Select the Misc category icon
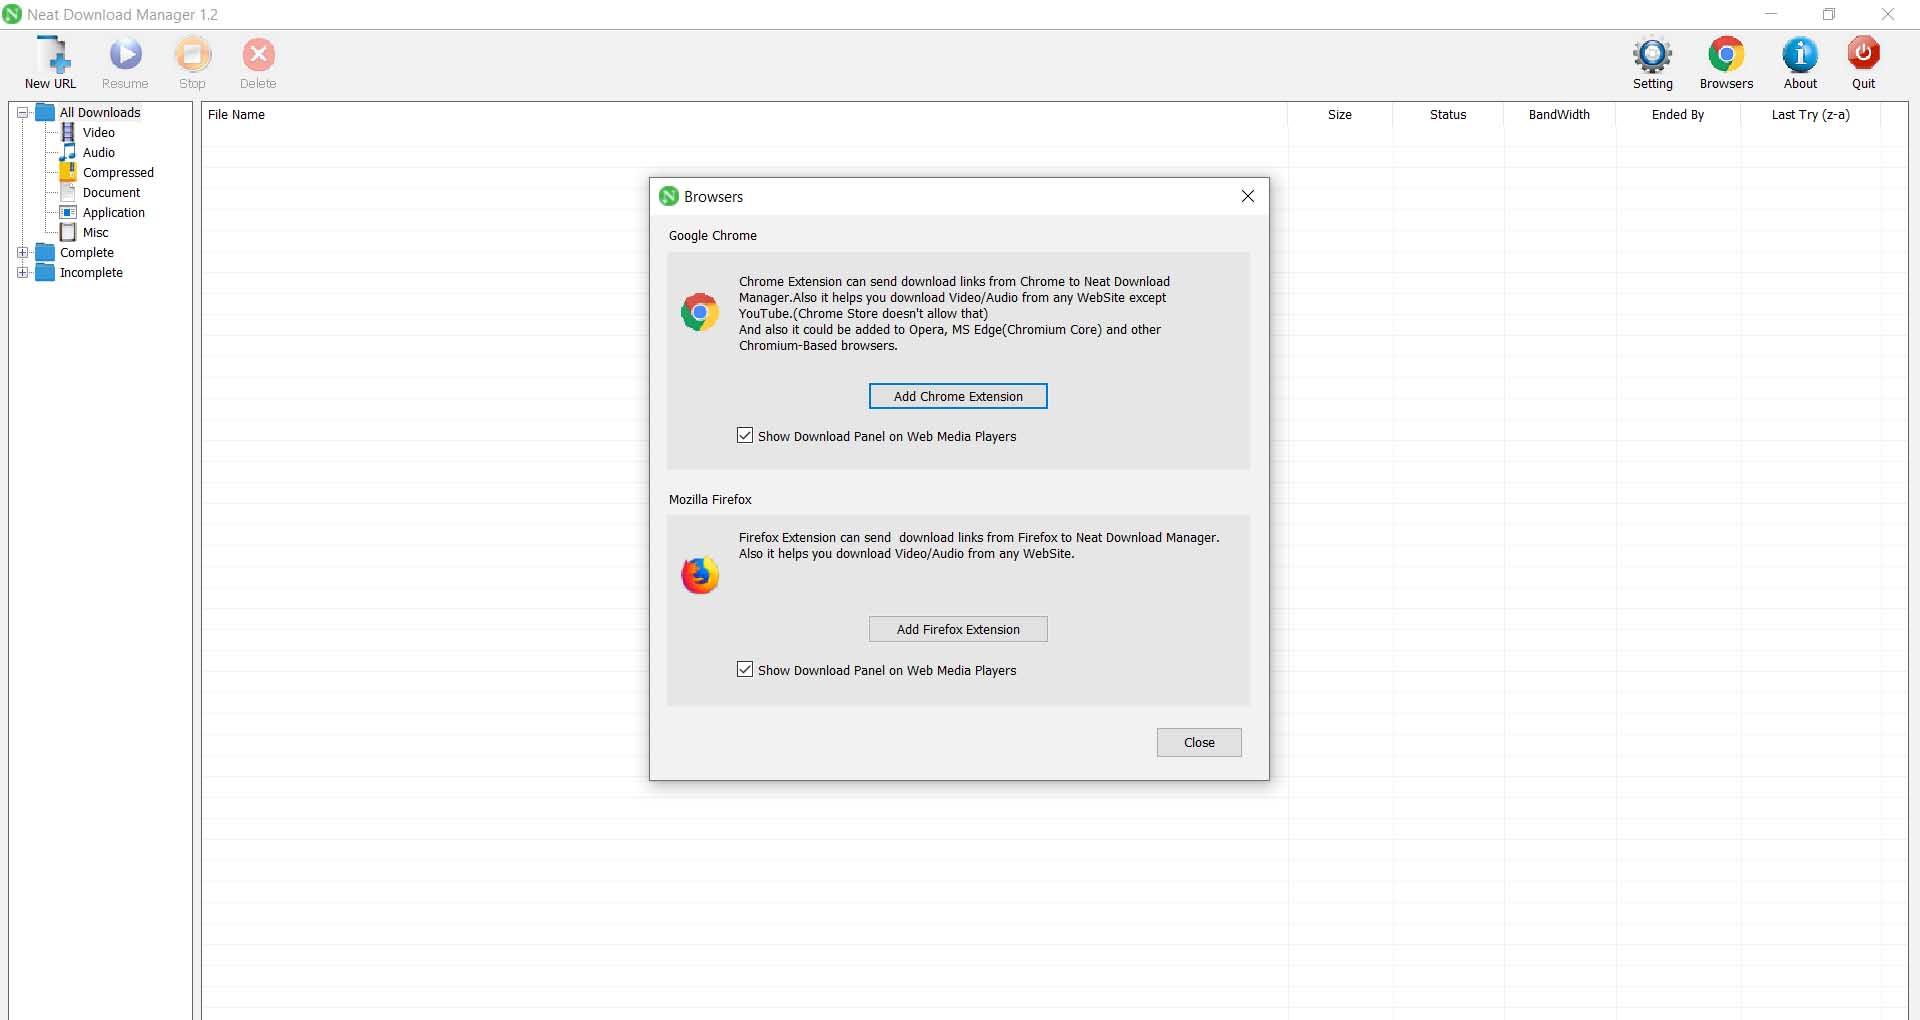This screenshot has height=1020, width=1920. (x=68, y=232)
